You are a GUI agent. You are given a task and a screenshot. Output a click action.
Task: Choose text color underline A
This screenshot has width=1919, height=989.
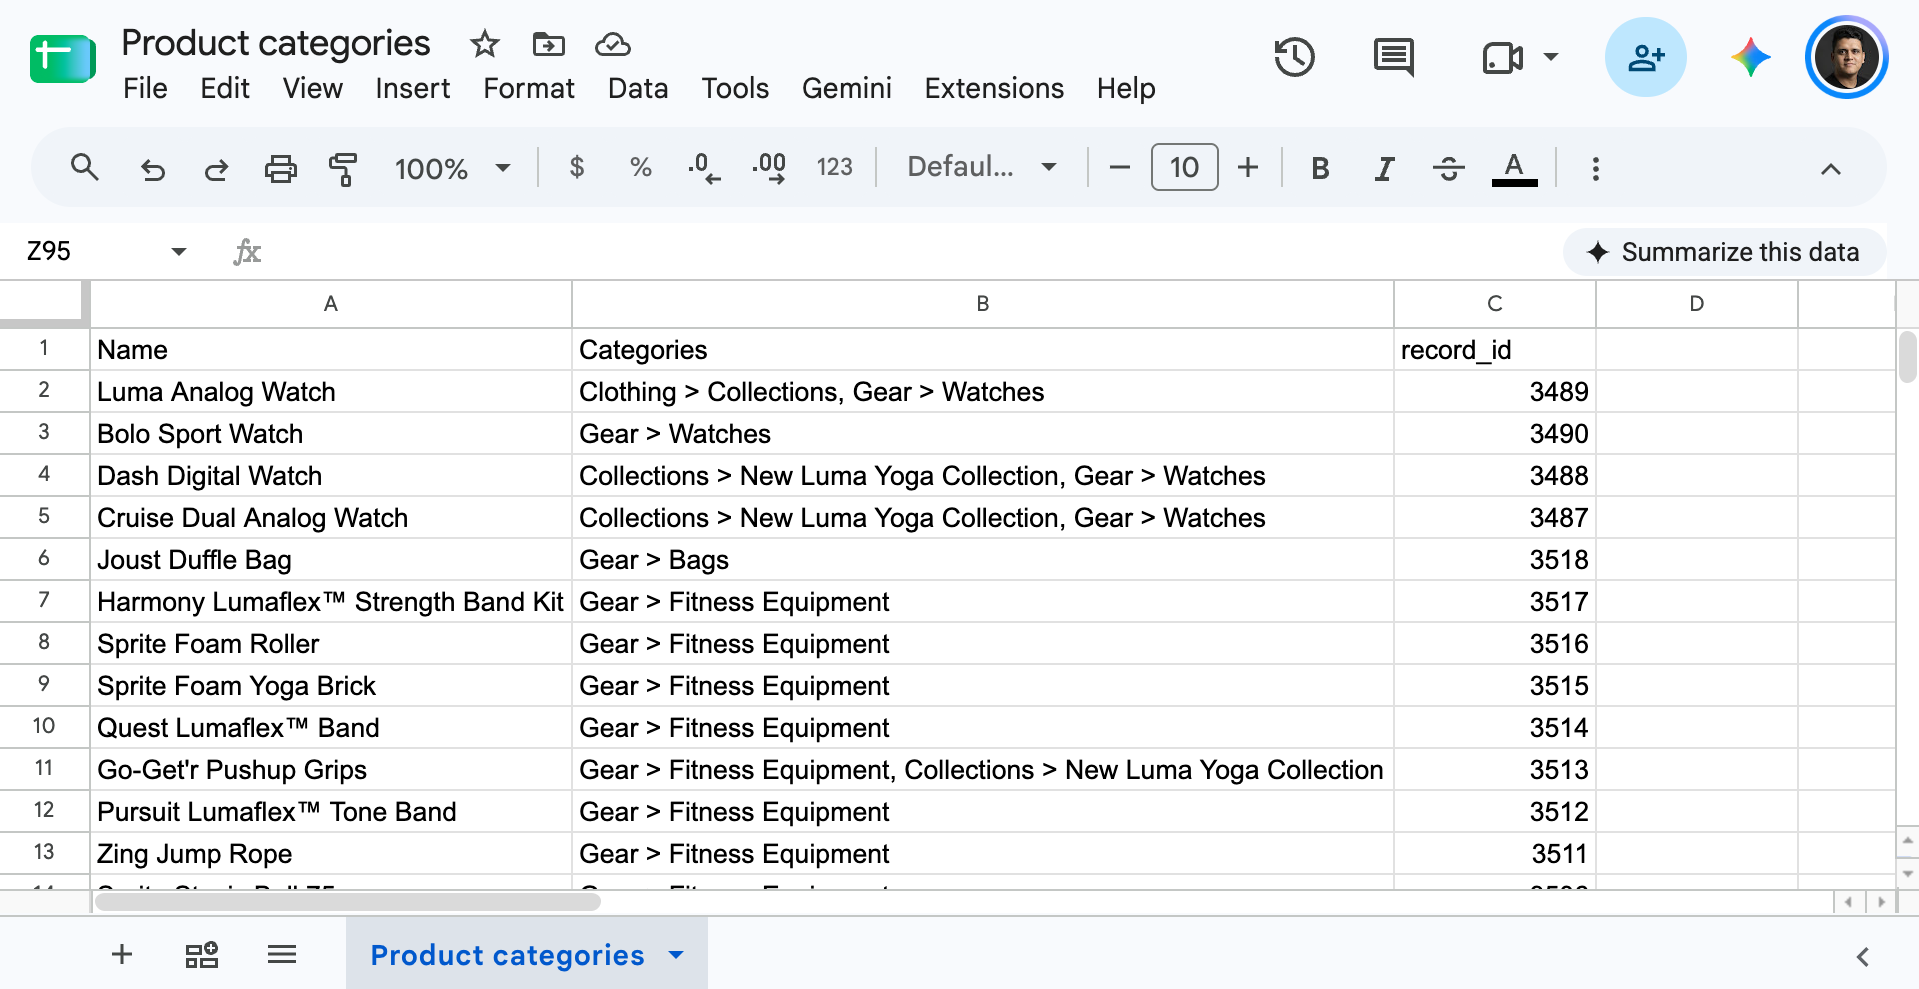pyautogui.click(x=1514, y=168)
